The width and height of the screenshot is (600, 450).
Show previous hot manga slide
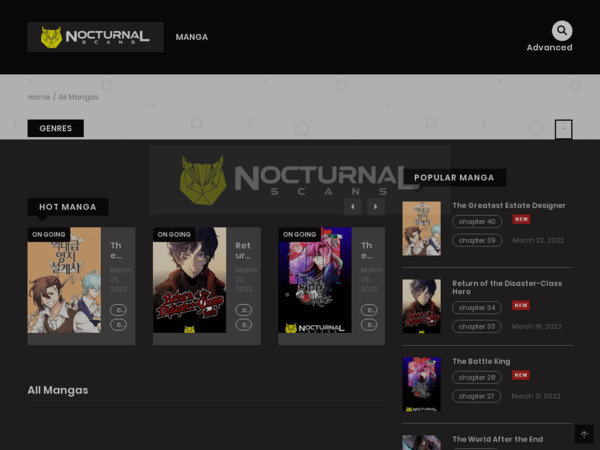pyautogui.click(x=352, y=207)
